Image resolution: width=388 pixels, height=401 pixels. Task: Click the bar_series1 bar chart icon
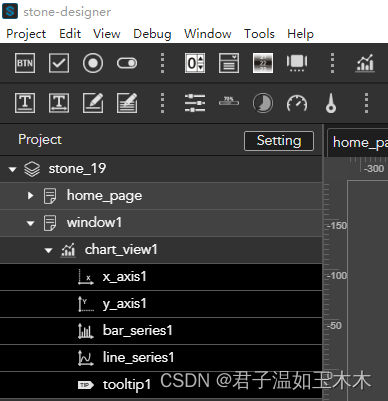click(86, 331)
